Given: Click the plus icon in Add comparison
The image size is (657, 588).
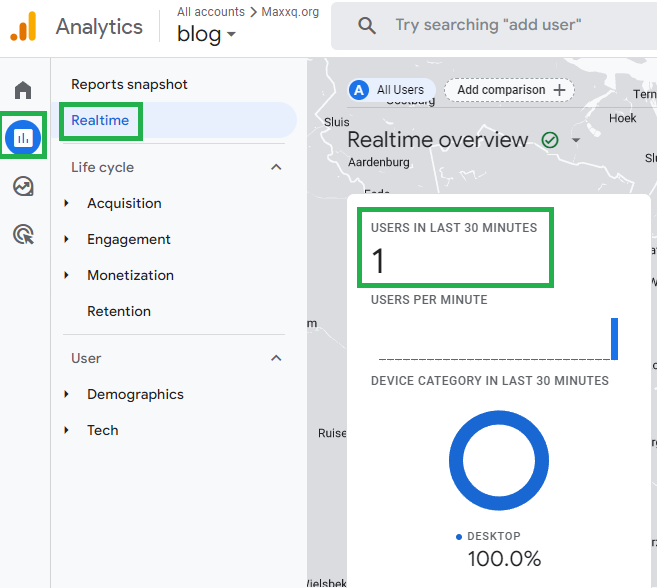Looking at the screenshot, I should point(559,90).
